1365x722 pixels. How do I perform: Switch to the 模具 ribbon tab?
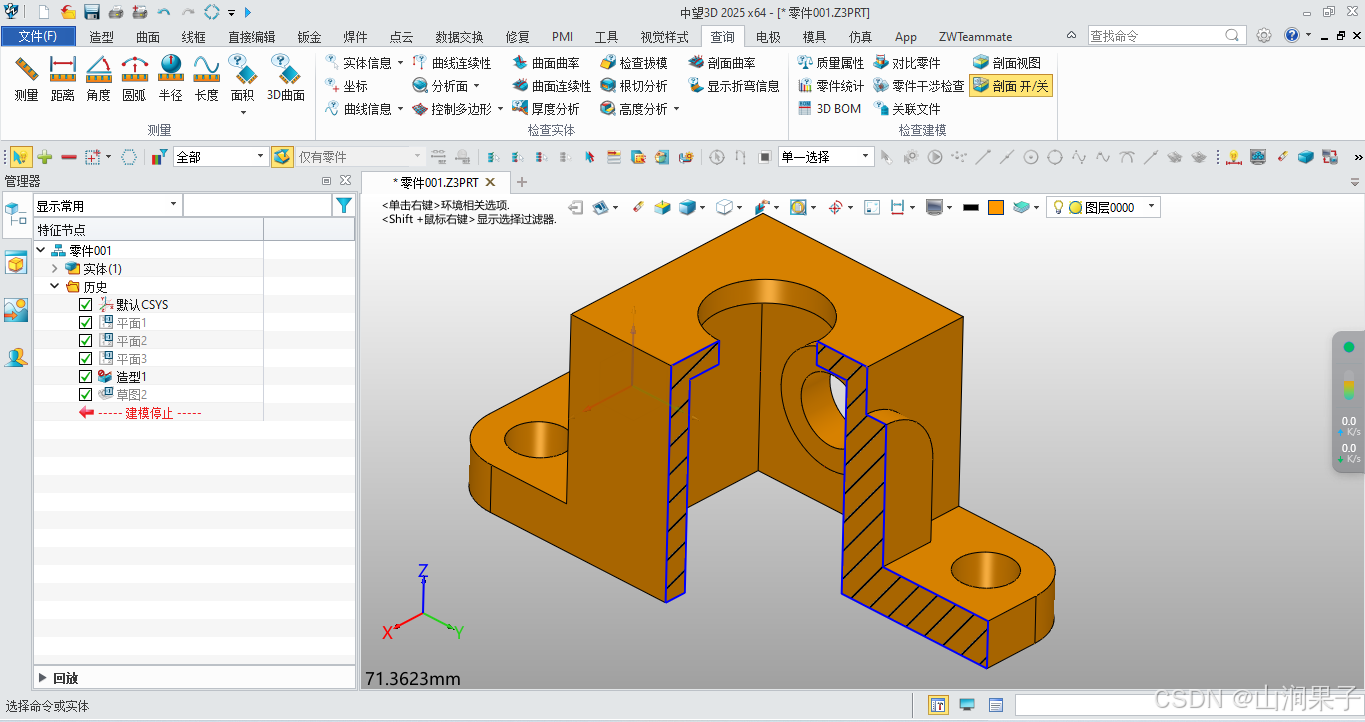pos(814,37)
